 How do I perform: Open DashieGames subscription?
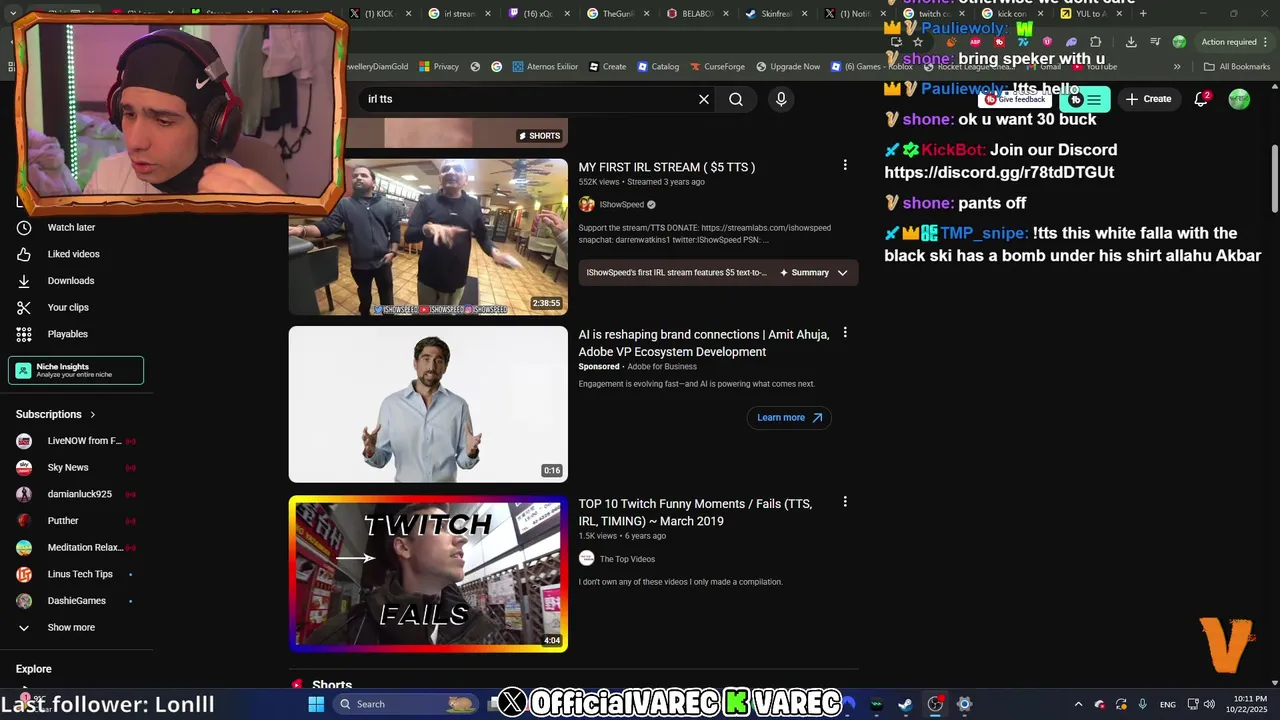77,601
